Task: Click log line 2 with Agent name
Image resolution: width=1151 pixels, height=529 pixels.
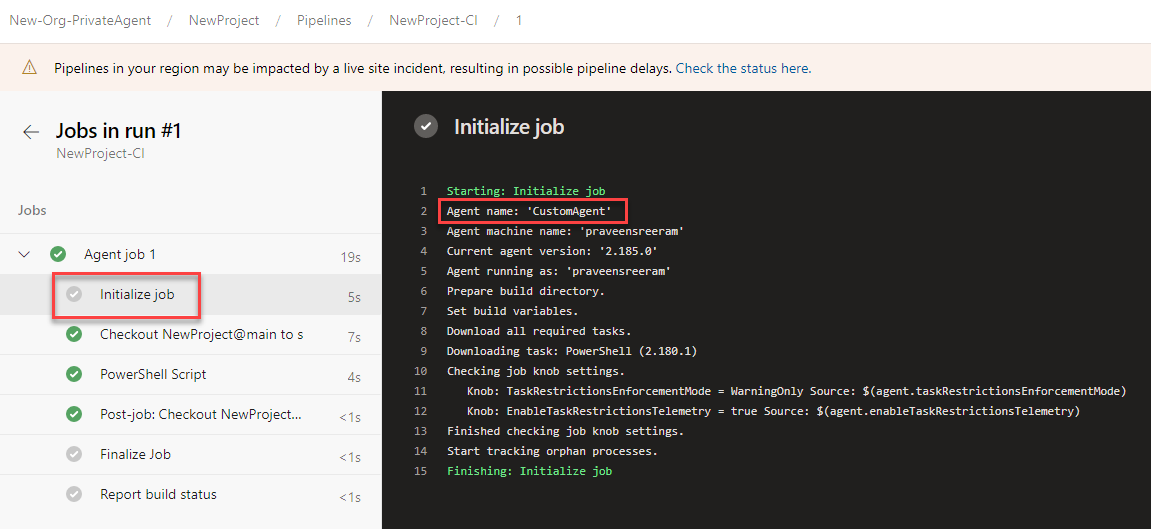Action: (x=529, y=211)
